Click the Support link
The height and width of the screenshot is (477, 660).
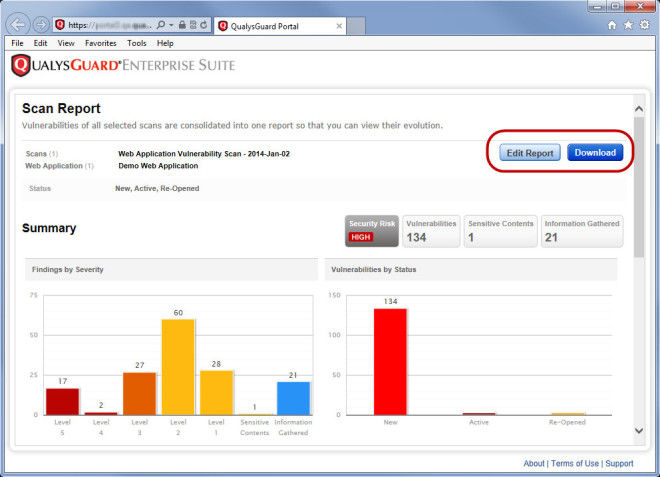pos(619,463)
